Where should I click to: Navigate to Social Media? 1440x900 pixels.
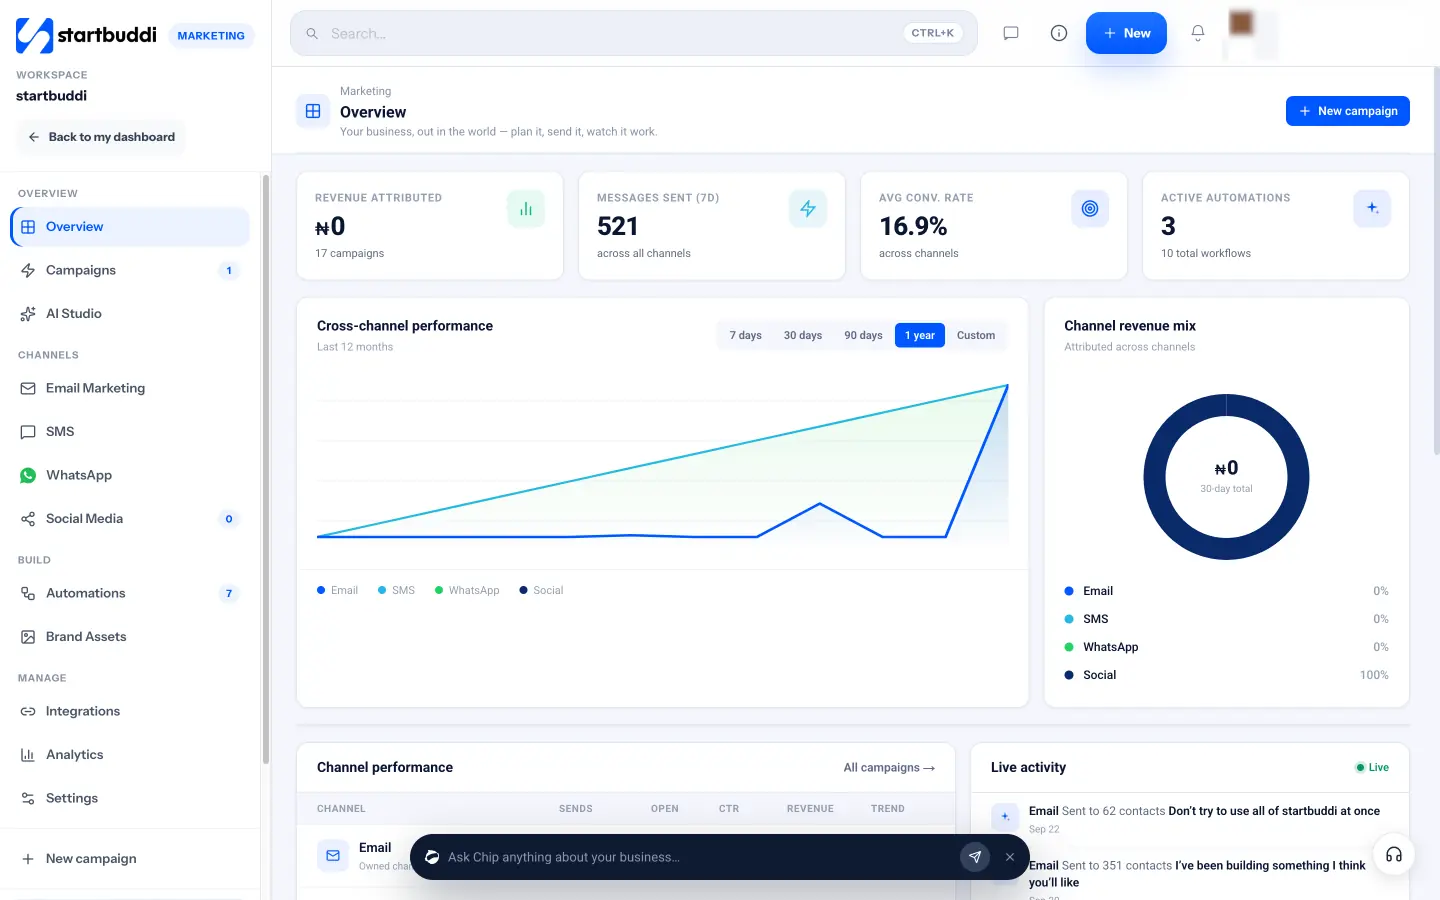coord(130,519)
